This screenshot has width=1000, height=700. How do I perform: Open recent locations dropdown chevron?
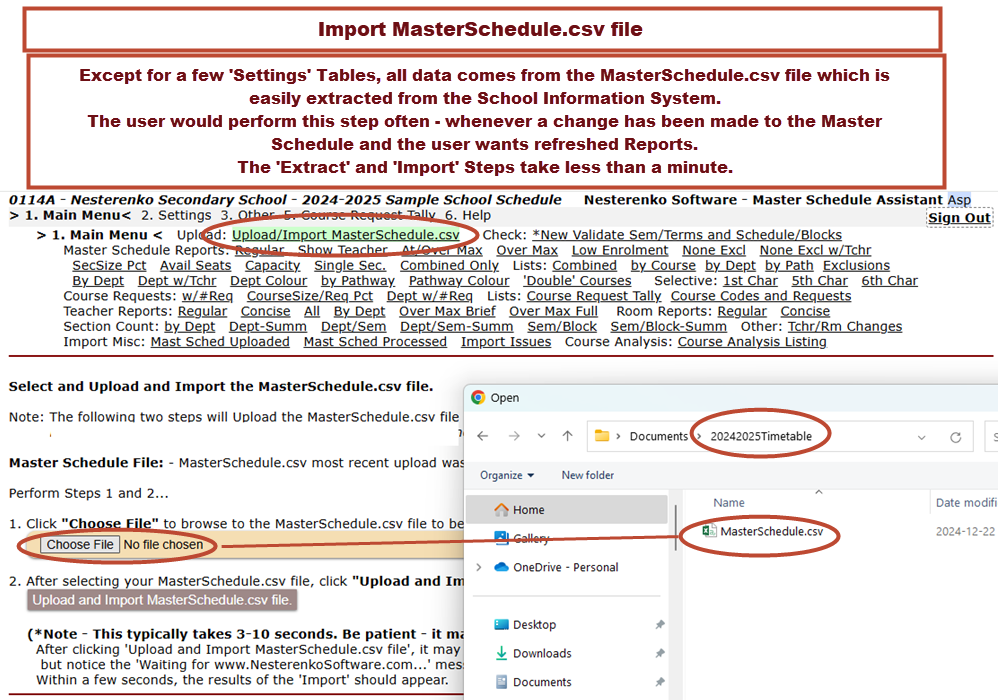(x=542, y=436)
